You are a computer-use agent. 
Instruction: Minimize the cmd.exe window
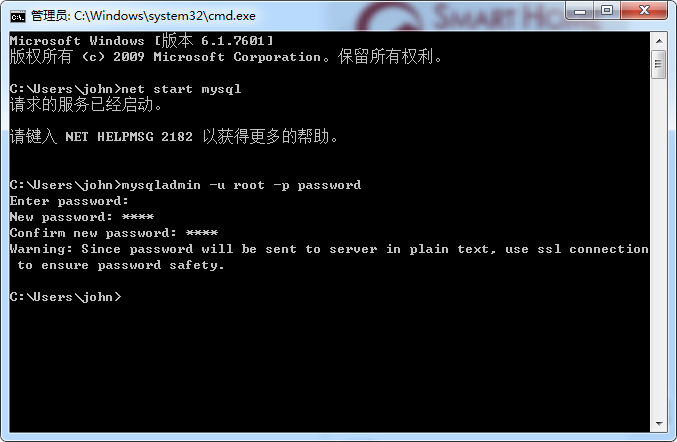pos(580,11)
